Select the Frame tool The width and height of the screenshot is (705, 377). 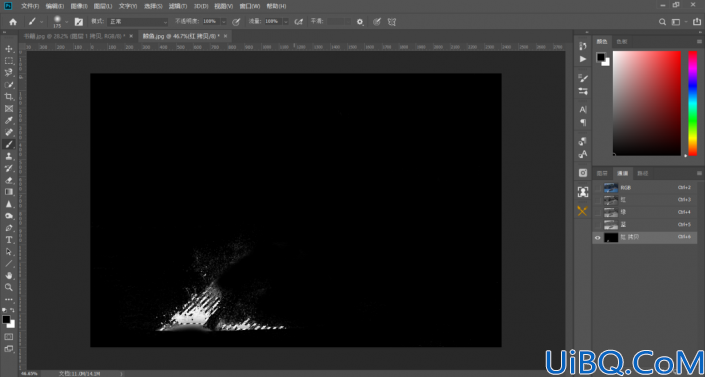pos(9,108)
